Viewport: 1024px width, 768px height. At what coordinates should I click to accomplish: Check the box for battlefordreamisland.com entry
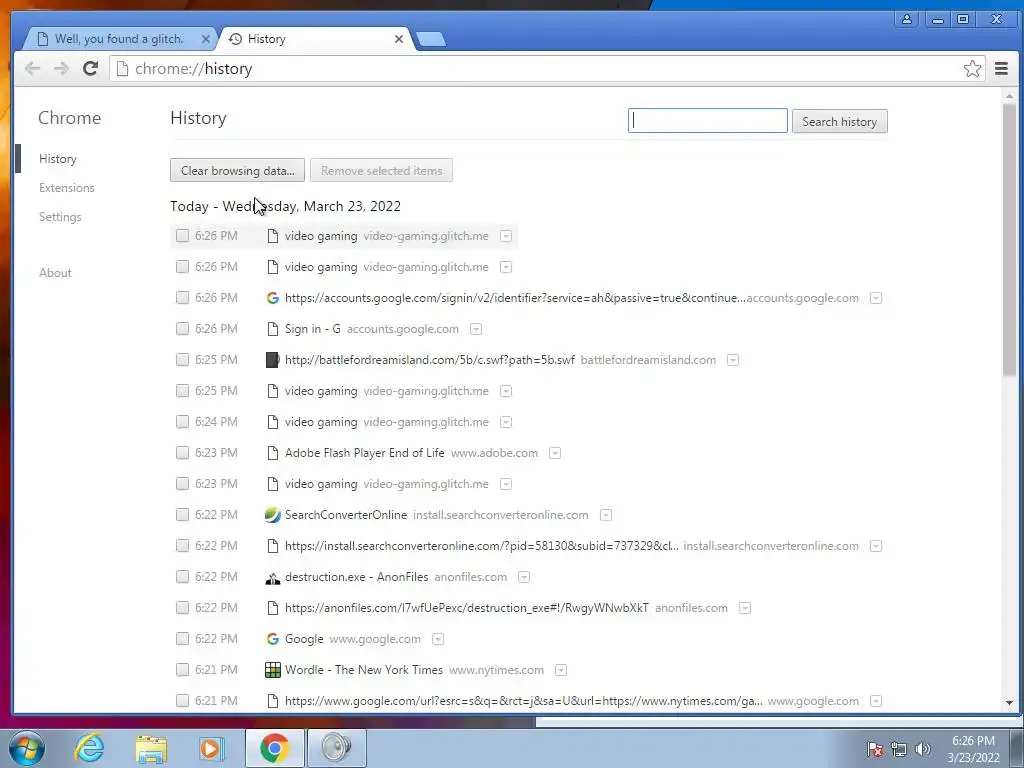[x=182, y=360]
